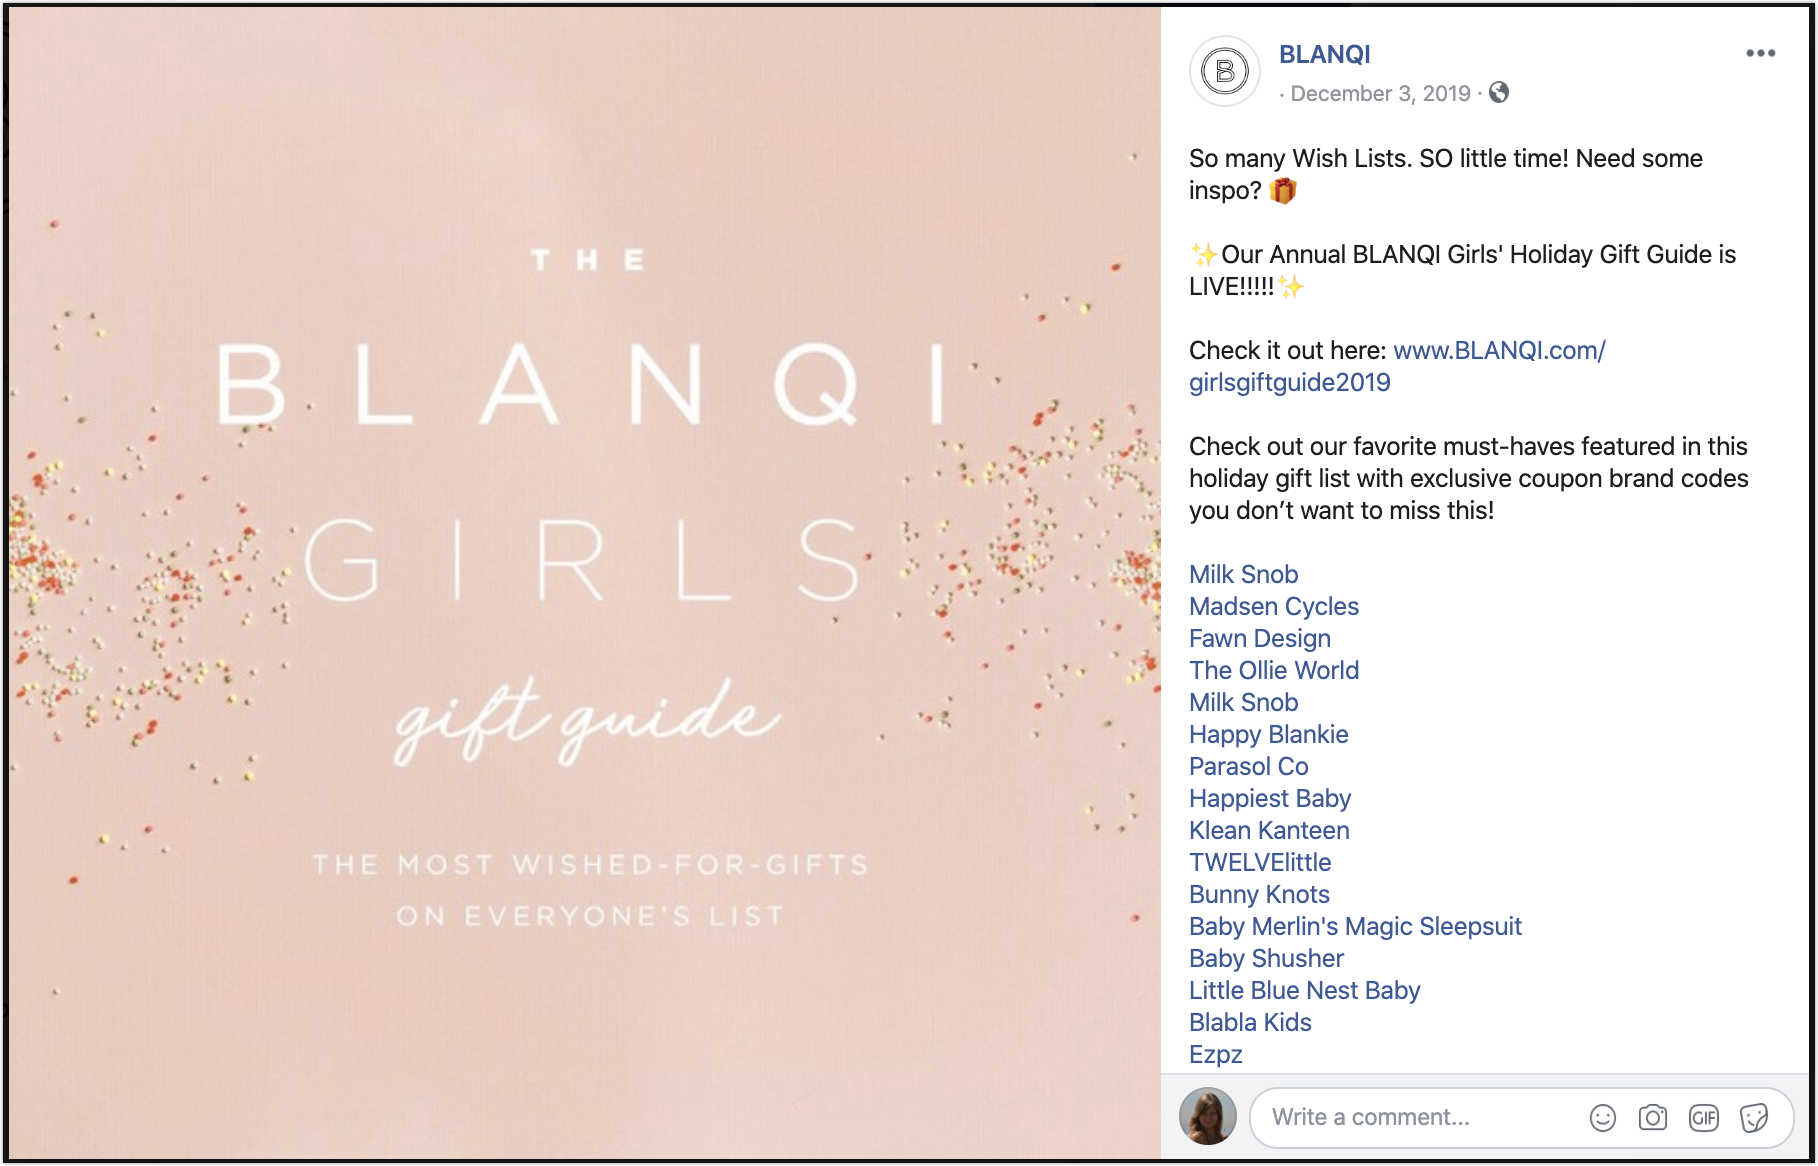Open the Madsen Cycles page link
Screen dimensions: 1818x1166
[1273, 607]
